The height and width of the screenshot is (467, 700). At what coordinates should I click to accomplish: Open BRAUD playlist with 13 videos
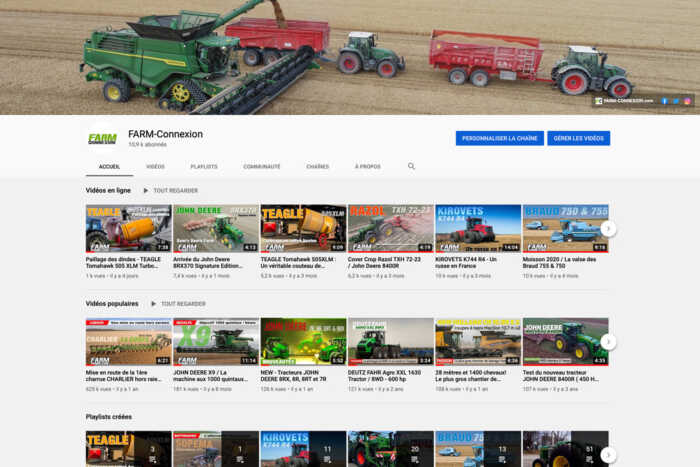pyautogui.click(x=478, y=449)
